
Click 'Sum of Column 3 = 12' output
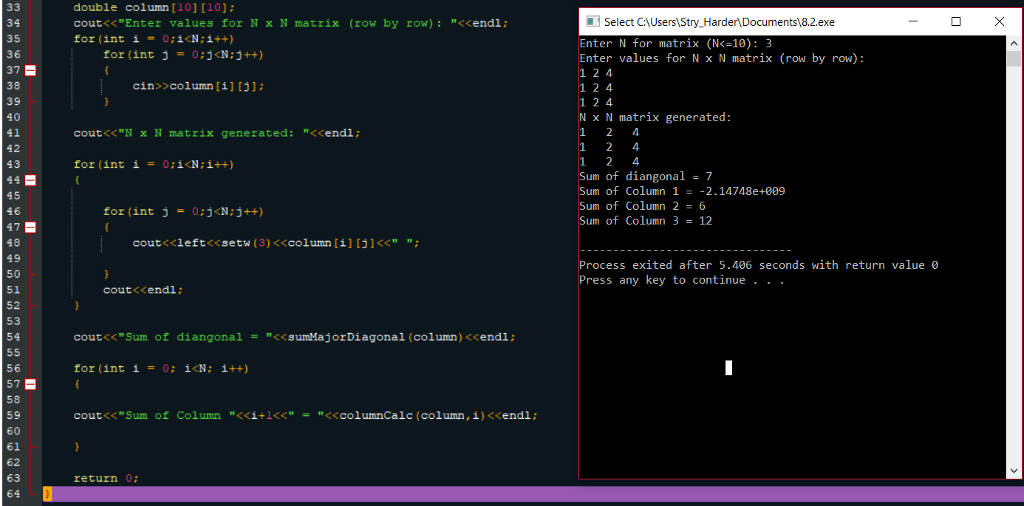(645, 221)
